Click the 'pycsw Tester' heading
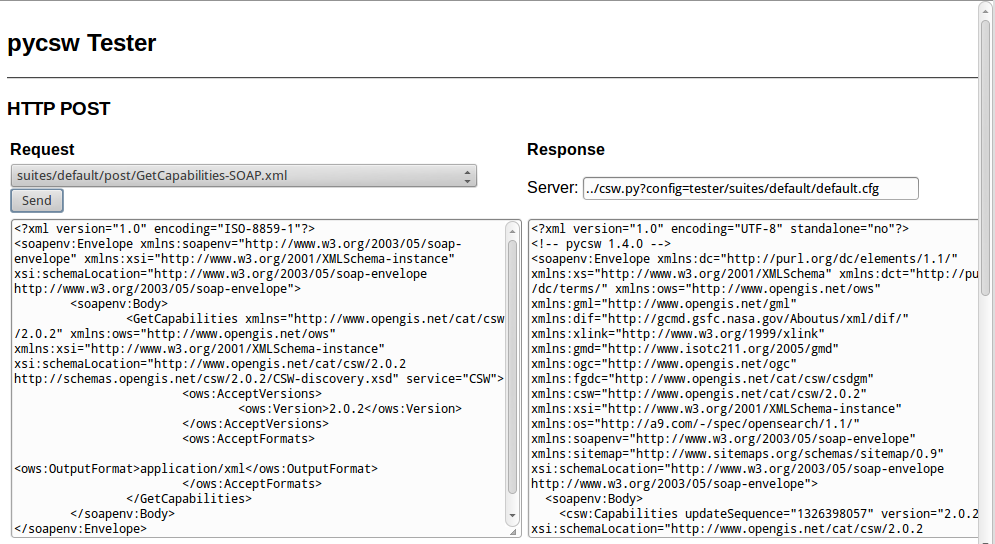 pos(82,43)
